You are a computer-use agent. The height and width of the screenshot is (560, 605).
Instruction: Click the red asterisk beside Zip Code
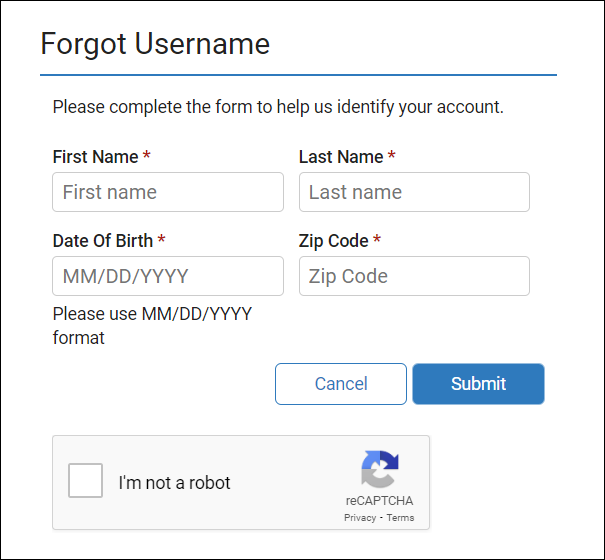[377, 240]
